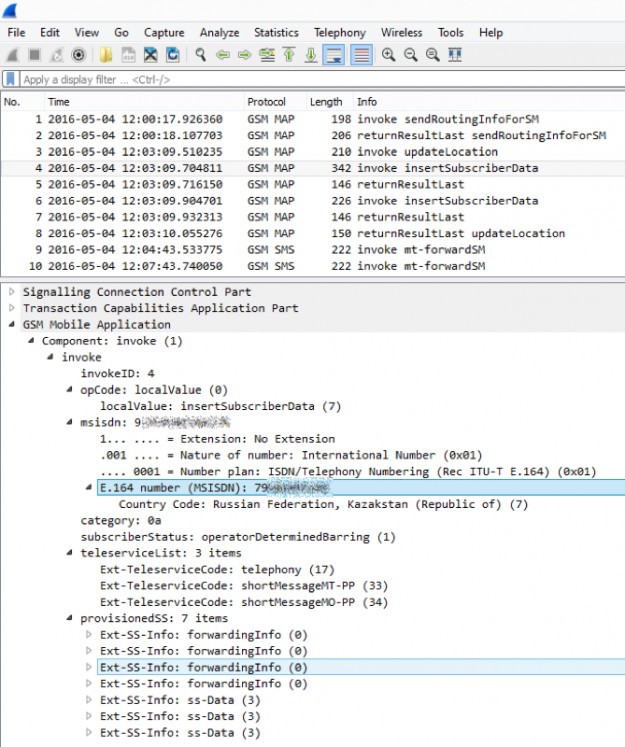The width and height of the screenshot is (625, 747).
Task: Open the Analyze menu
Action: tap(218, 32)
